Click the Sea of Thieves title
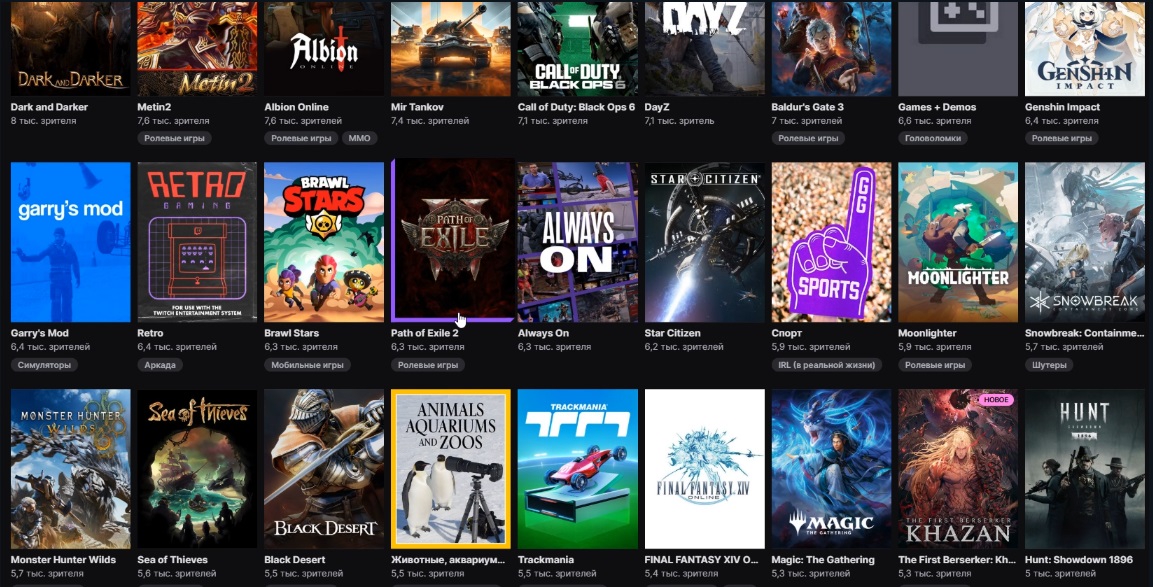This screenshot has height=587, width=1153. coord(173,560)
